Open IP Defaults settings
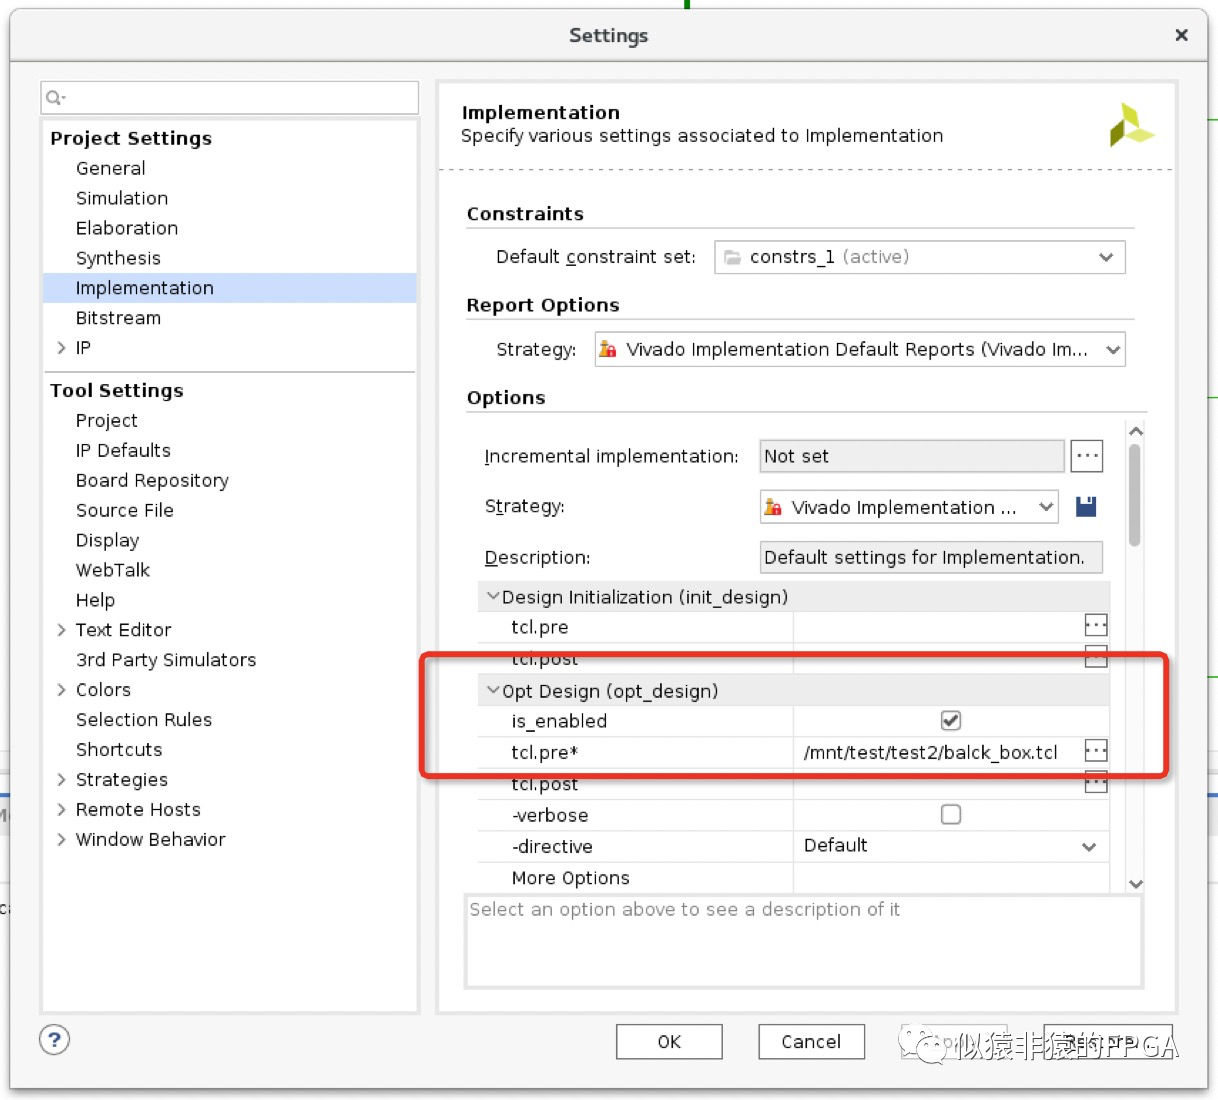This screenshot has width=1218, height=1100. click(x=123, y=450)
